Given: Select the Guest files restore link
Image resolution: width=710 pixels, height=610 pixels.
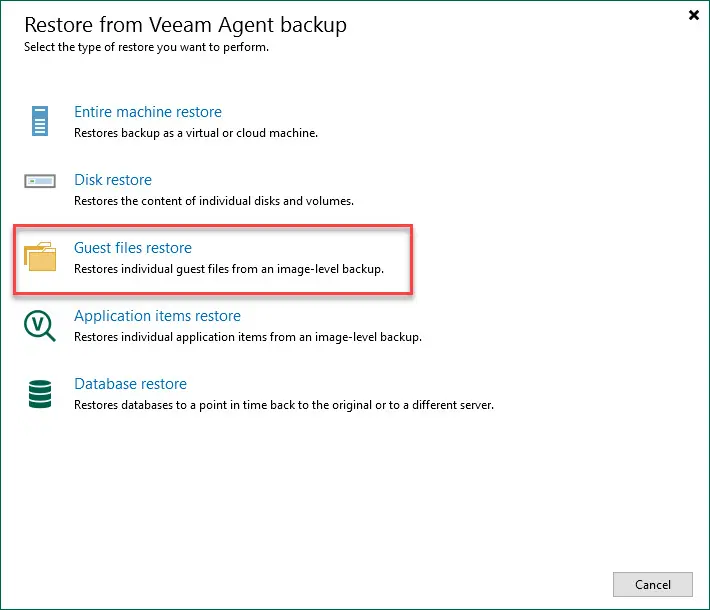Looking at the screenshot, I should (133, 248).
